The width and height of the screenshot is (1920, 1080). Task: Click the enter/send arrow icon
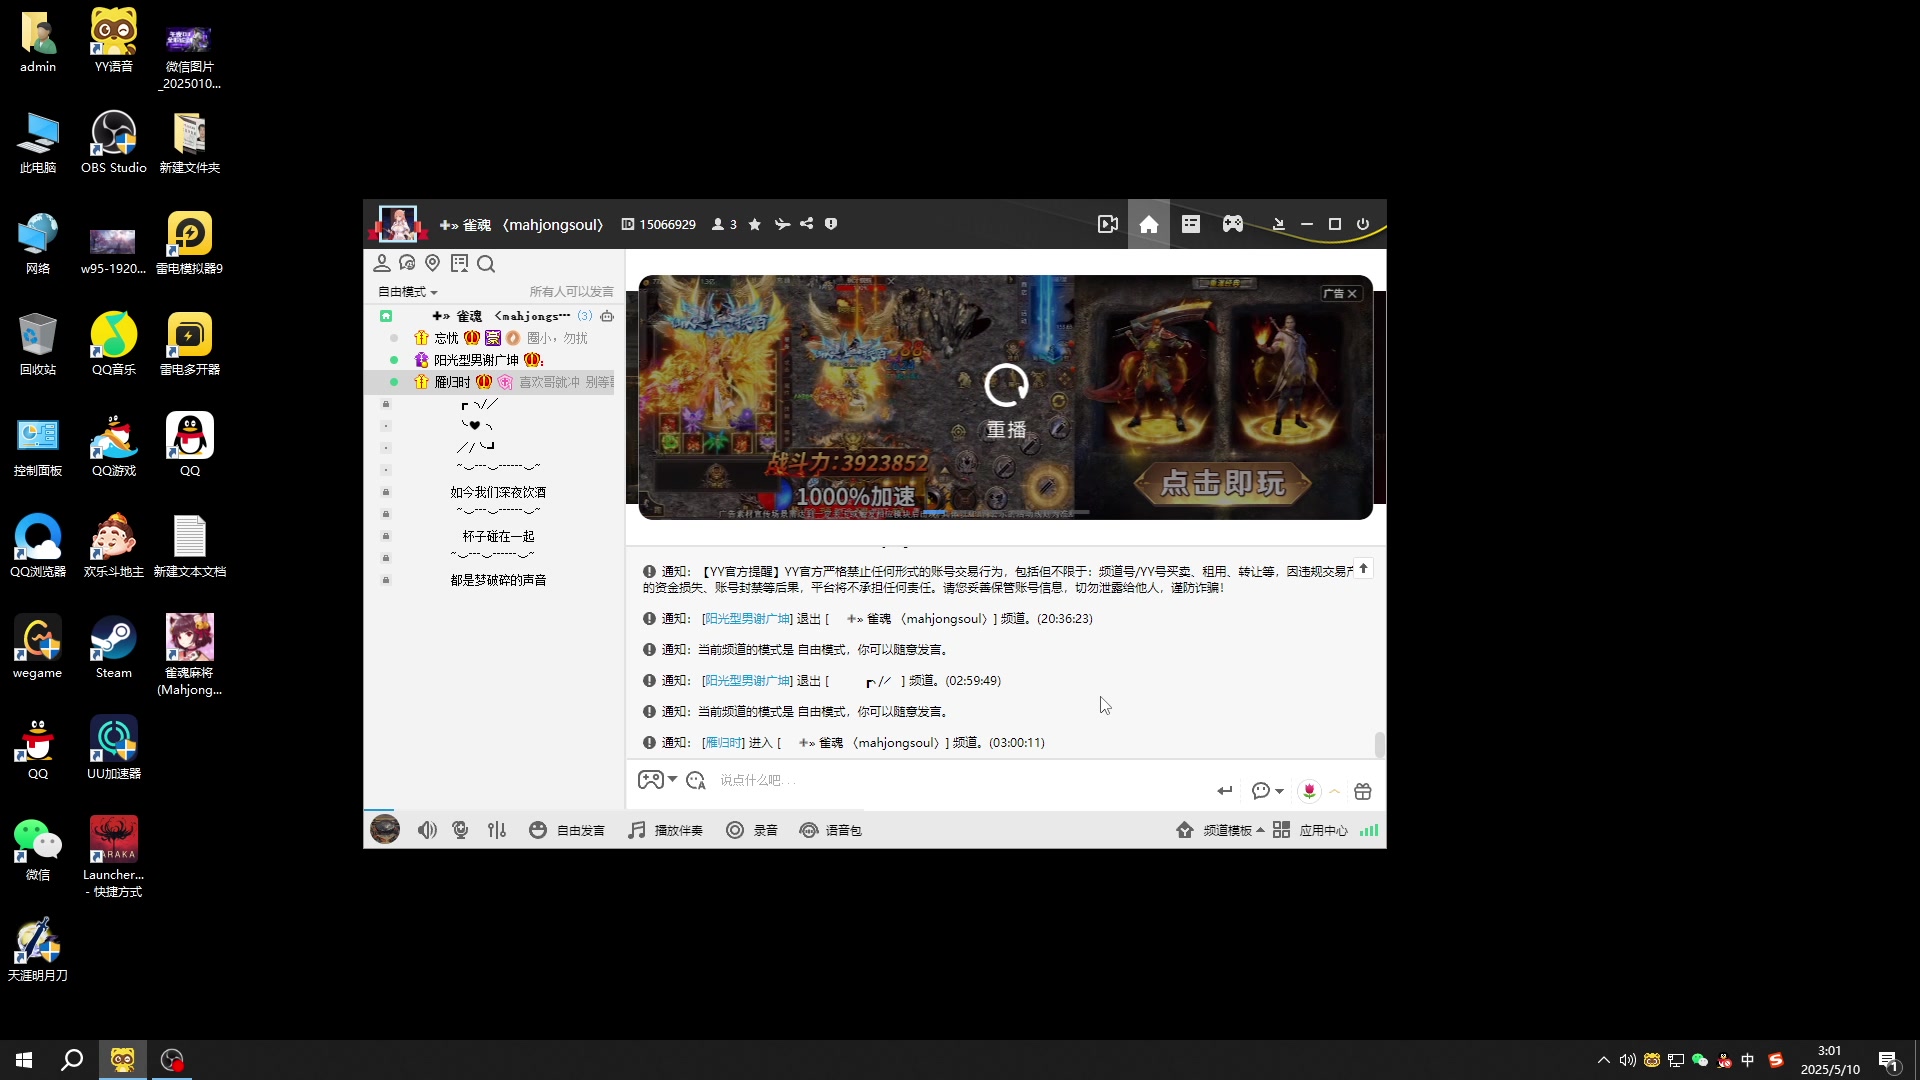pyautogui.click(x=1225, y=791)
